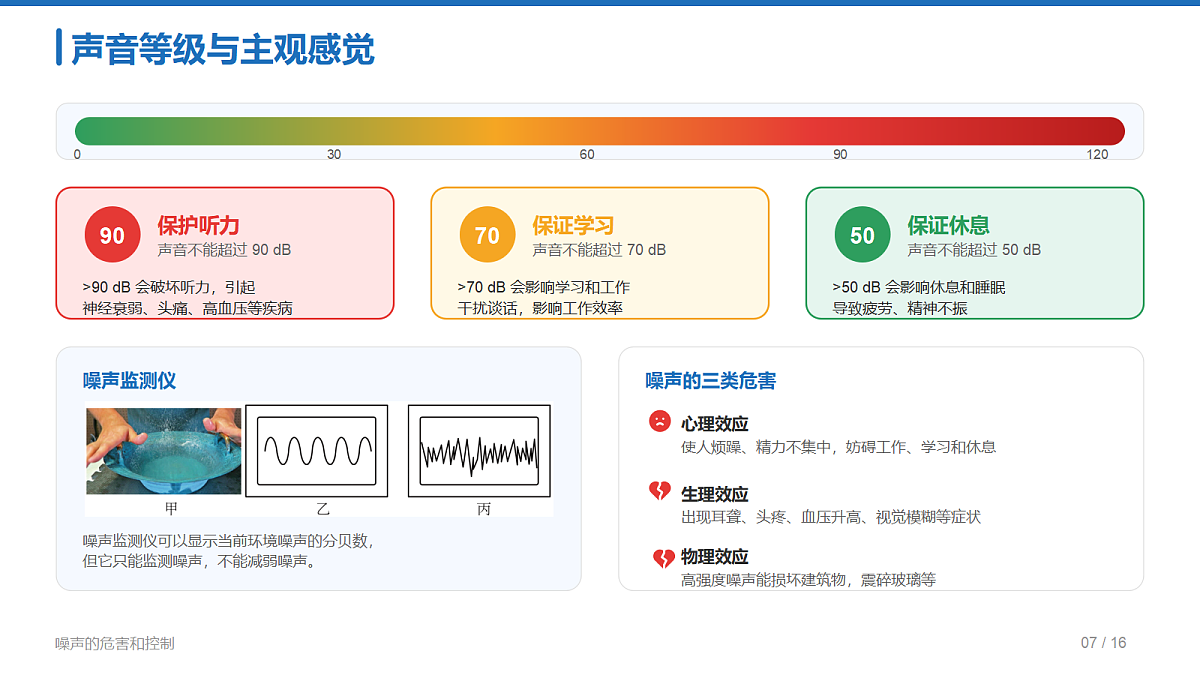Click the red 90 circle badge
Screen dimensions: 1200x675
112,235
